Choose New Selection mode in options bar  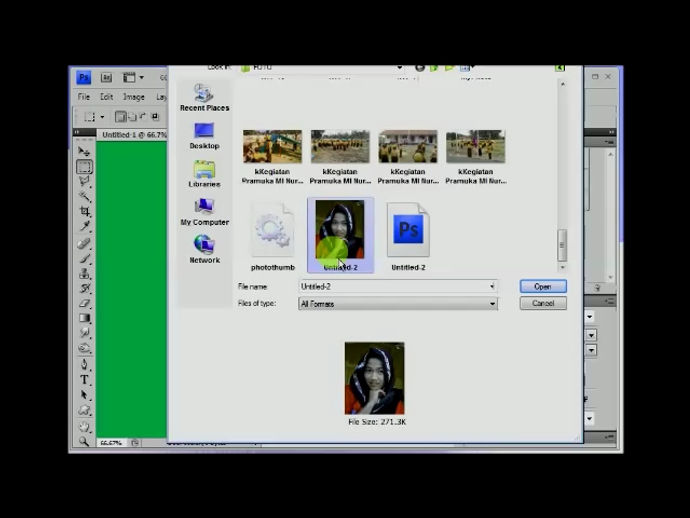pos(120,117)
